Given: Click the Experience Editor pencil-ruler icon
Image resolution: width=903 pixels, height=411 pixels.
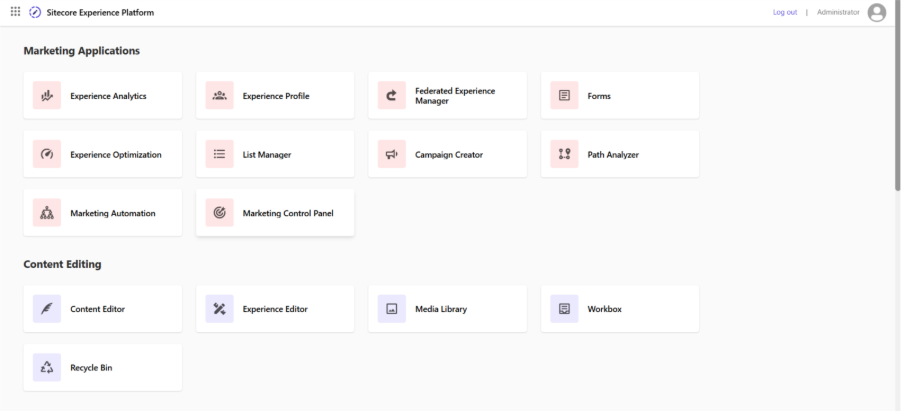Looking at the screenshot, I should pyautogui.click(x=220, y=309).
